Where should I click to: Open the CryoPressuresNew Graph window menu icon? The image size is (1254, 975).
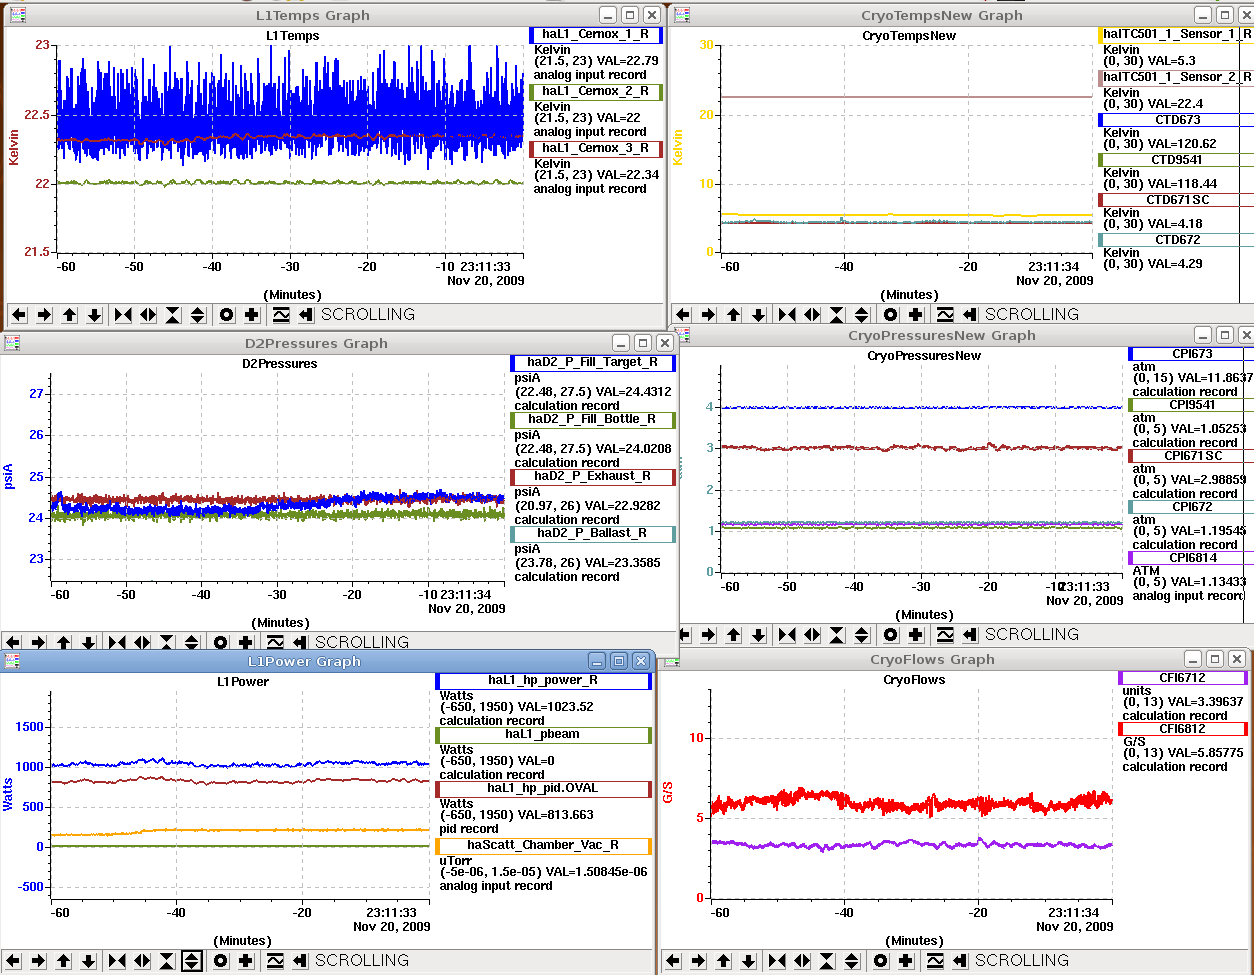[x=685, y=335]
